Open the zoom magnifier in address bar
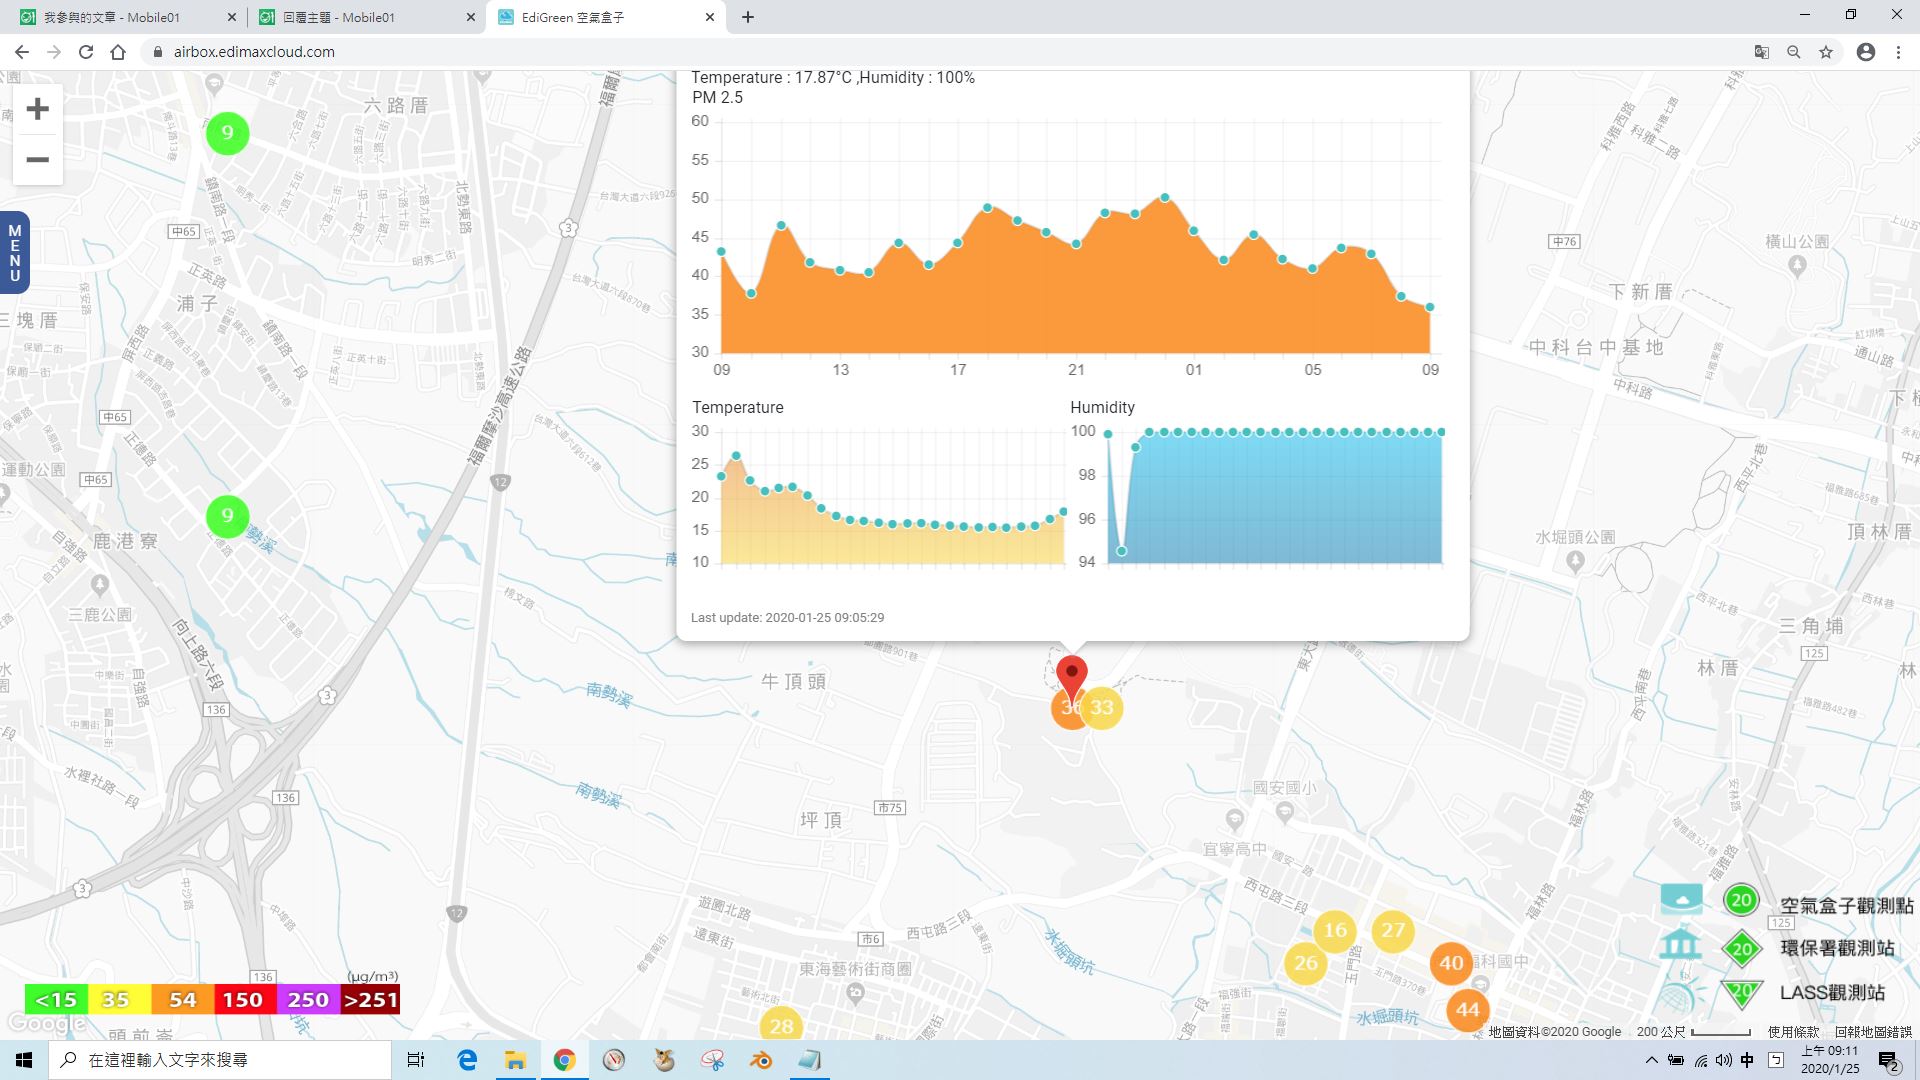1920x1080 pixels. tap(1794, 52)
